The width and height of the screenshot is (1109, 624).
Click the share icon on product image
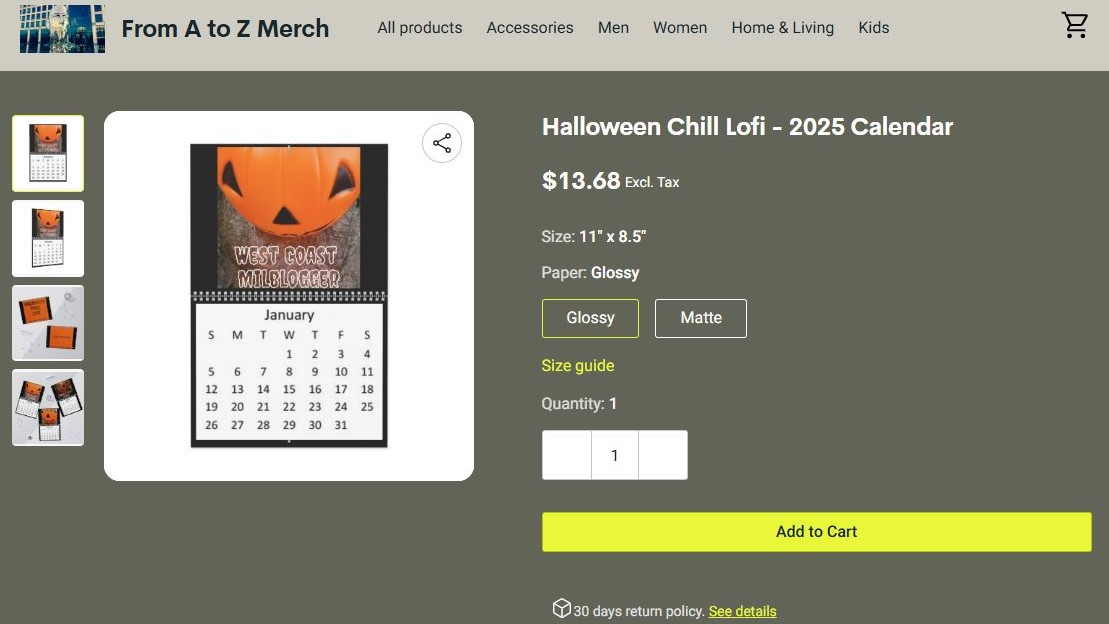click(x=442, y=143)
